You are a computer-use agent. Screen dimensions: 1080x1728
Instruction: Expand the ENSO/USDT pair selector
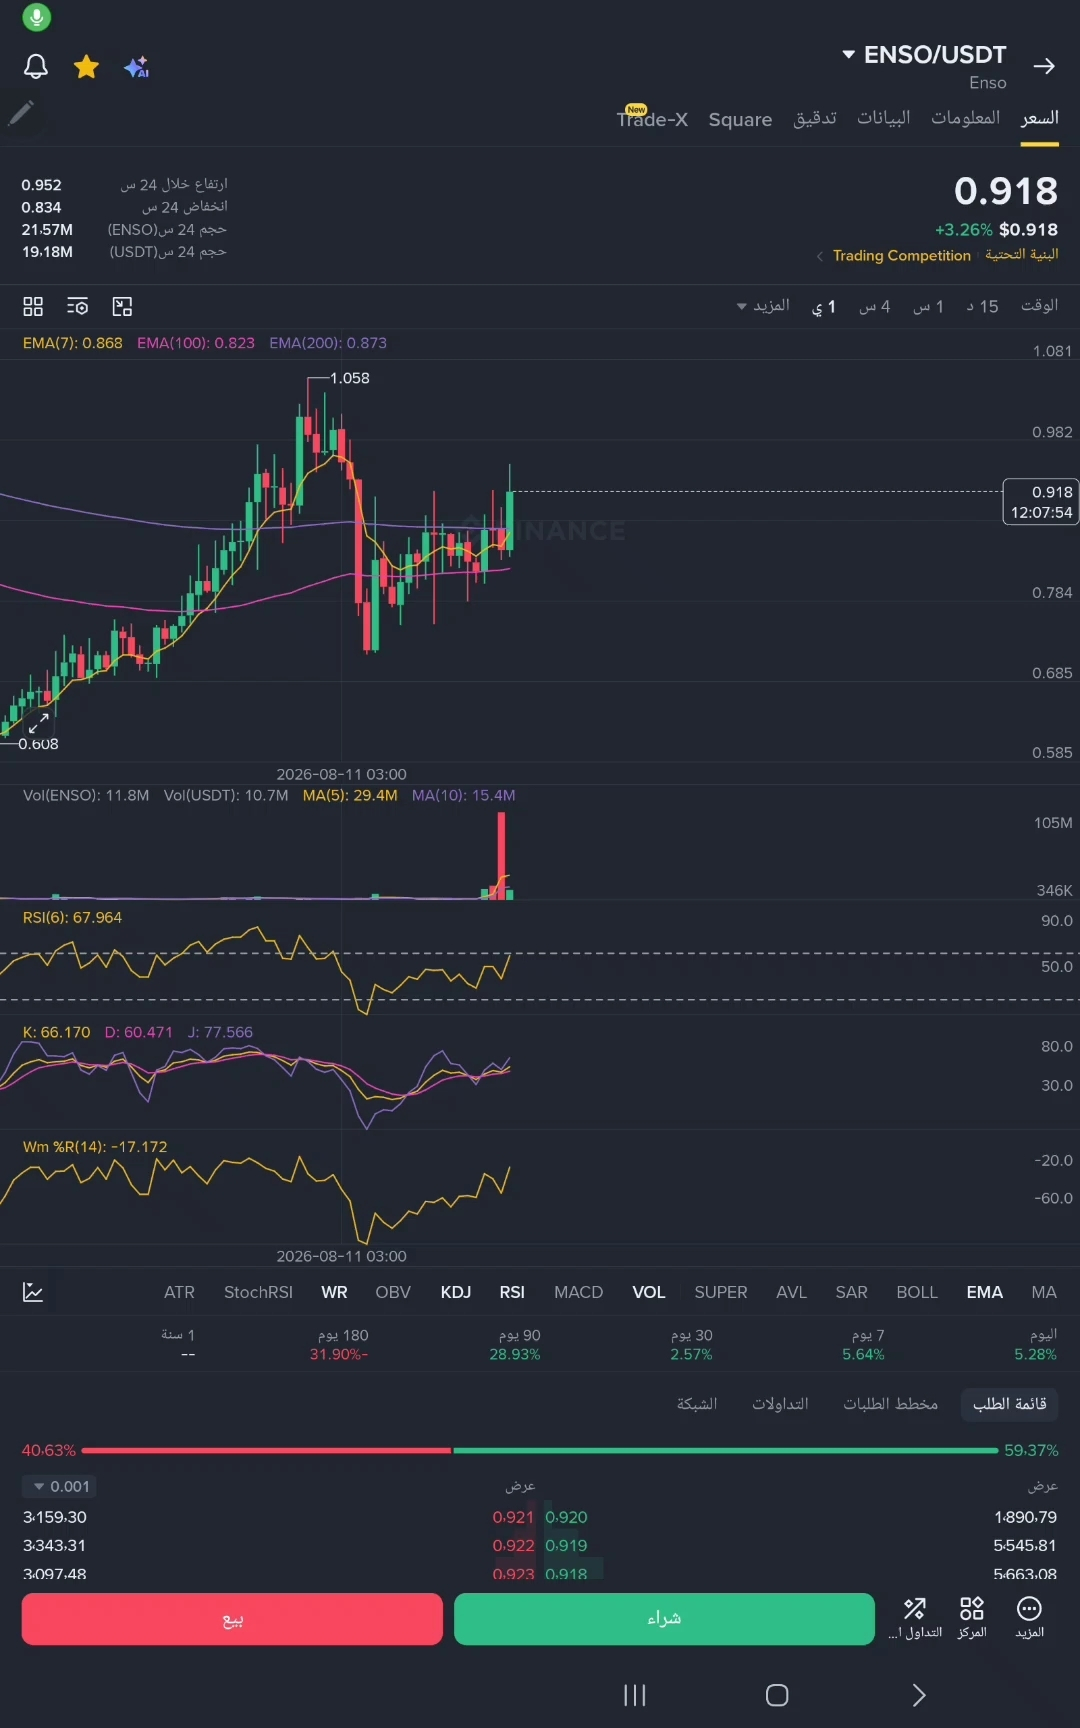coord(924,54)
